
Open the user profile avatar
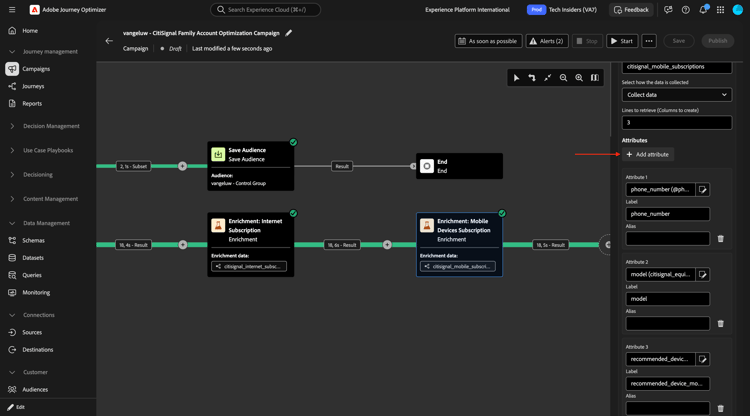[x=738, y=10]
